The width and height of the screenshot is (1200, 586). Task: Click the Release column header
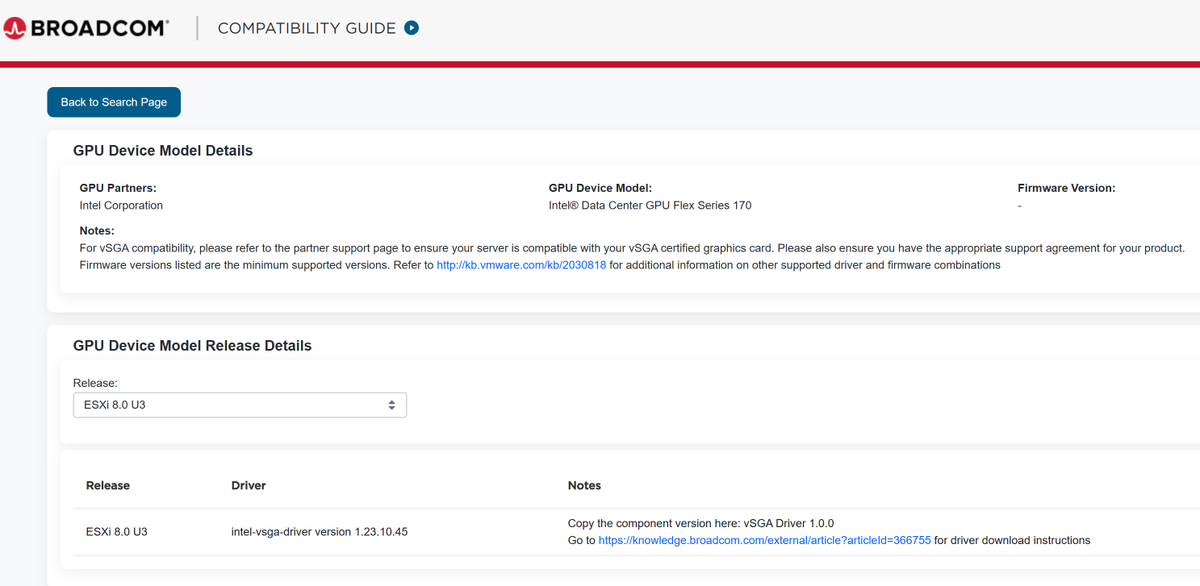pos(108,485)
